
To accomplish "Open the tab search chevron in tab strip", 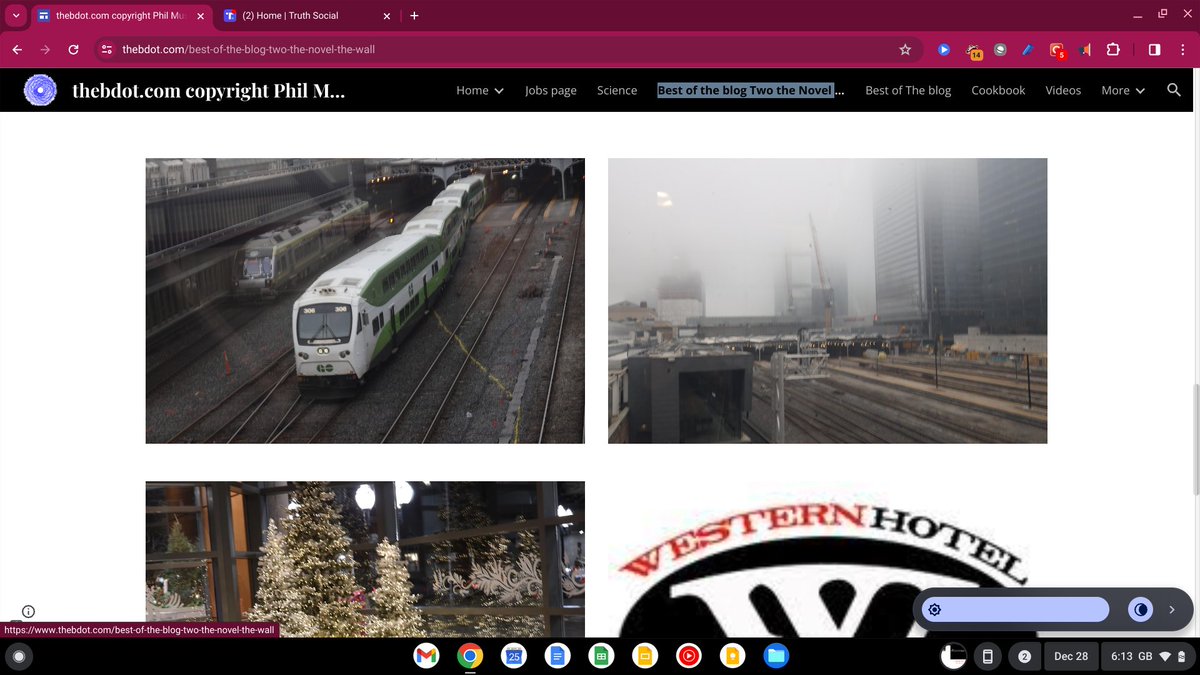I will (x=15, y=15).
